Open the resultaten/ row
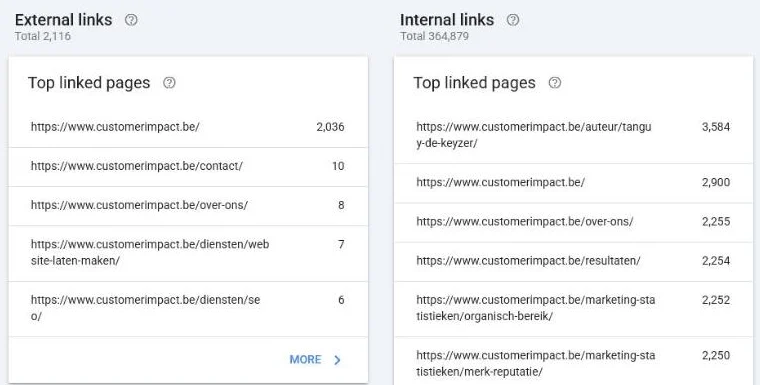760x385 pixels. pos(573,261)
